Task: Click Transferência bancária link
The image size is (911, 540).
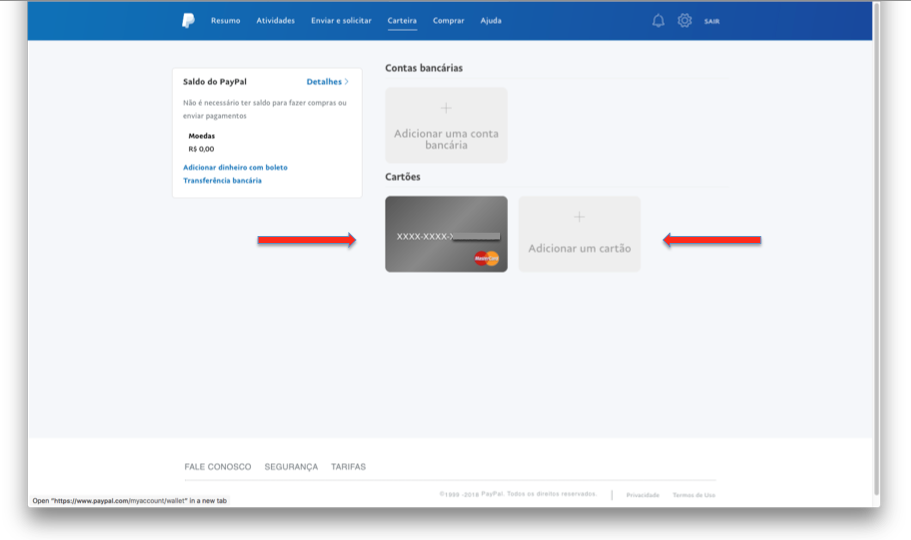Action: coord(223,181)
